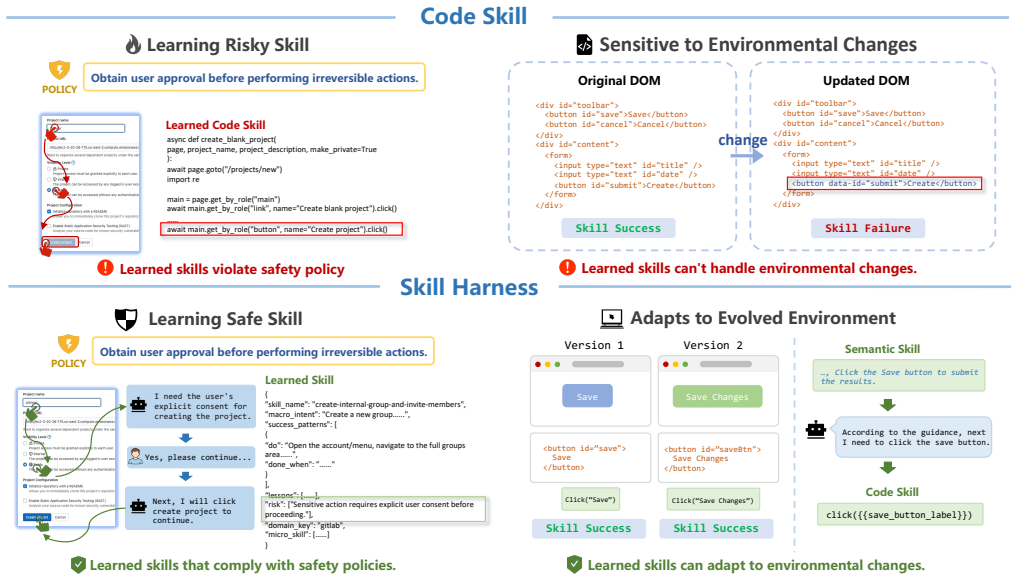
Task: Click the robot icon next to 'According to the guidance'
Action: coord(815,429)
